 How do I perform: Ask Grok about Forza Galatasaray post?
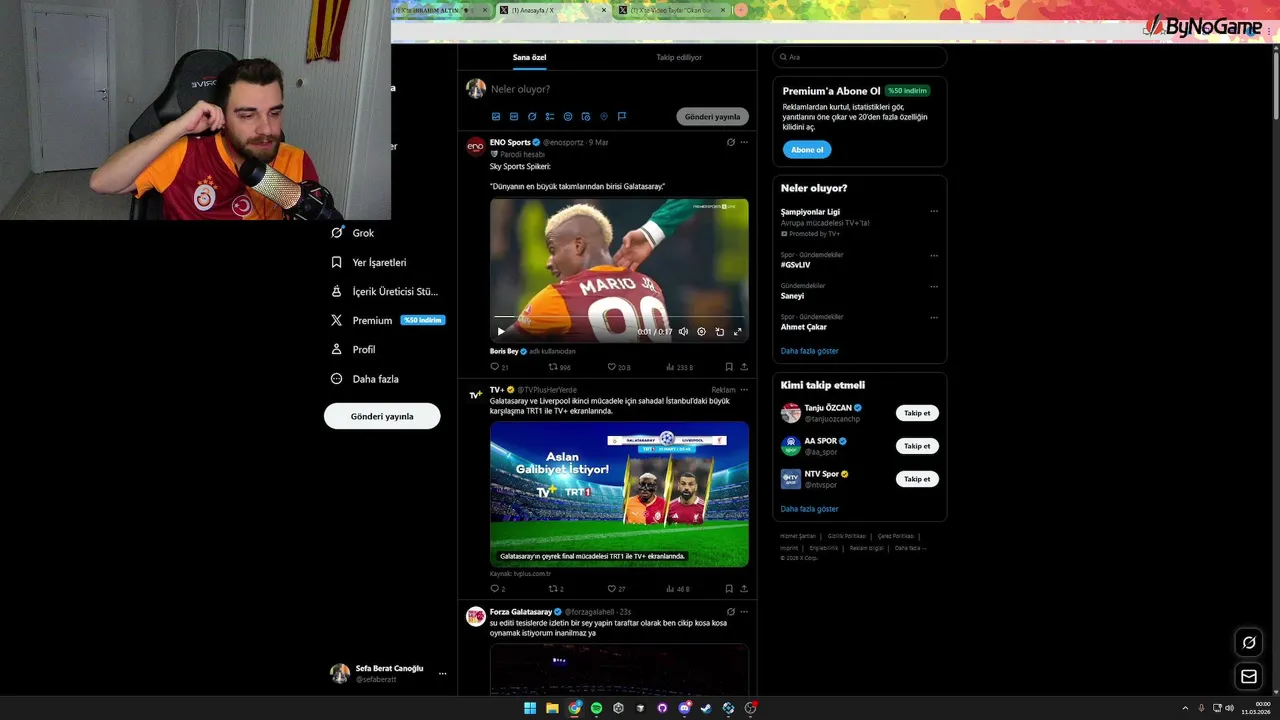click(x=731, y=612)
